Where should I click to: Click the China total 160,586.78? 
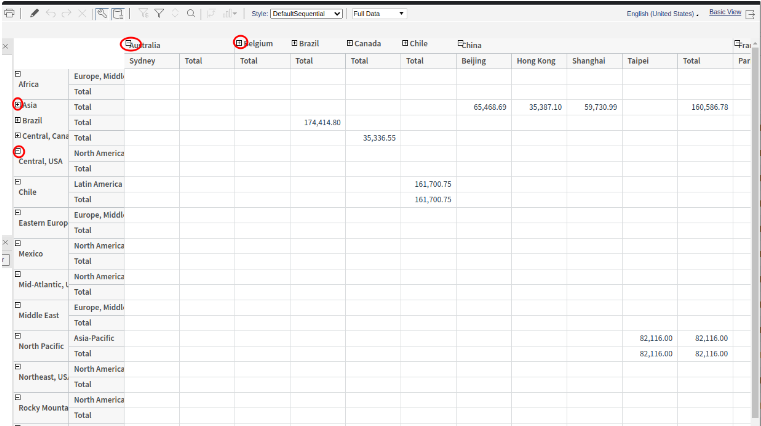point(710,107)
